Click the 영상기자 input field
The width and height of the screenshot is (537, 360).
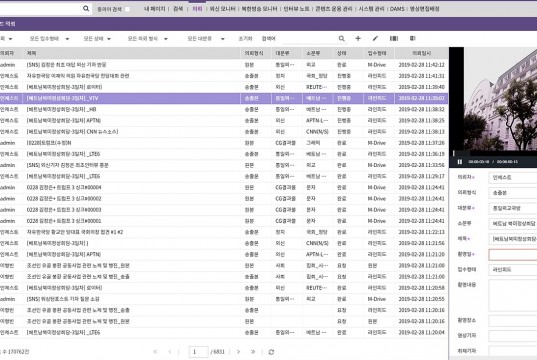513,336
